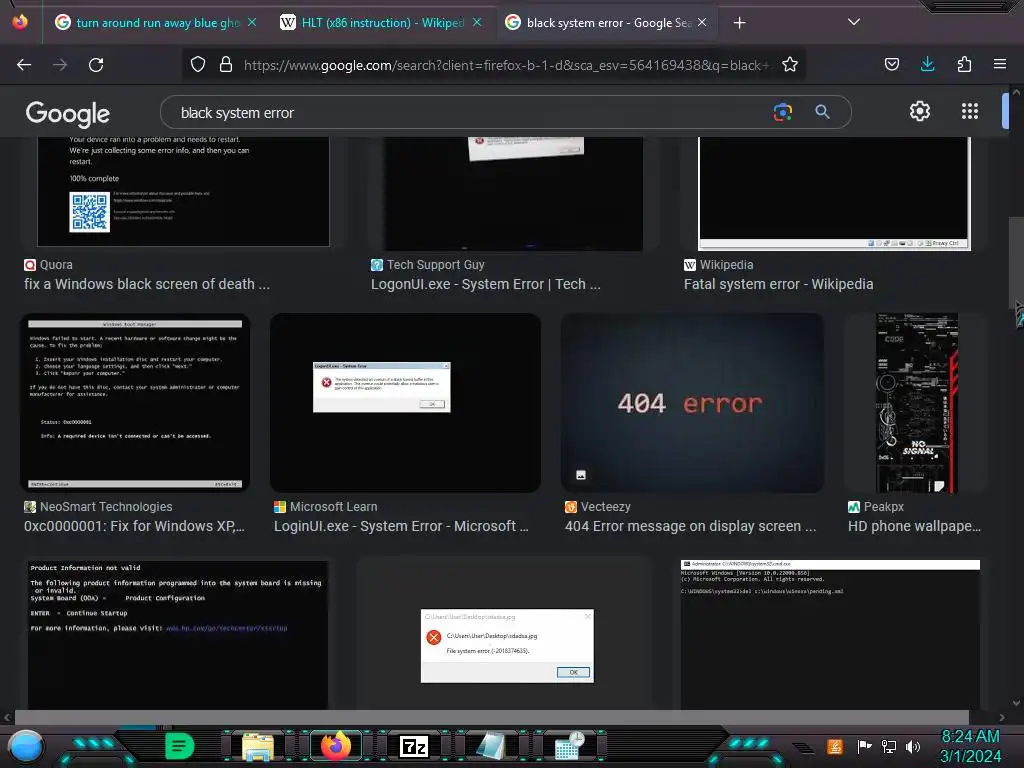The height and width of the screenshot is (768, 1024).
Task: Click the URL address bar
Action: 506,65
